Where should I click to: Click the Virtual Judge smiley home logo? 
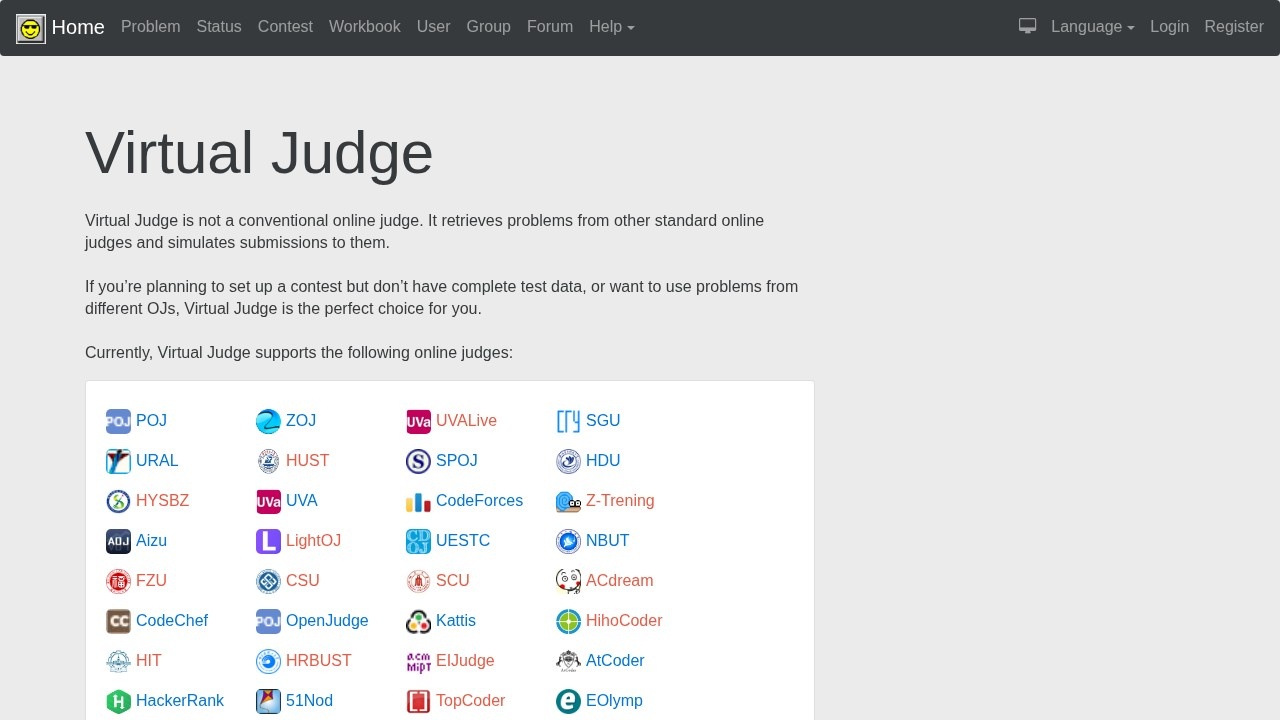tap(30, 27)
